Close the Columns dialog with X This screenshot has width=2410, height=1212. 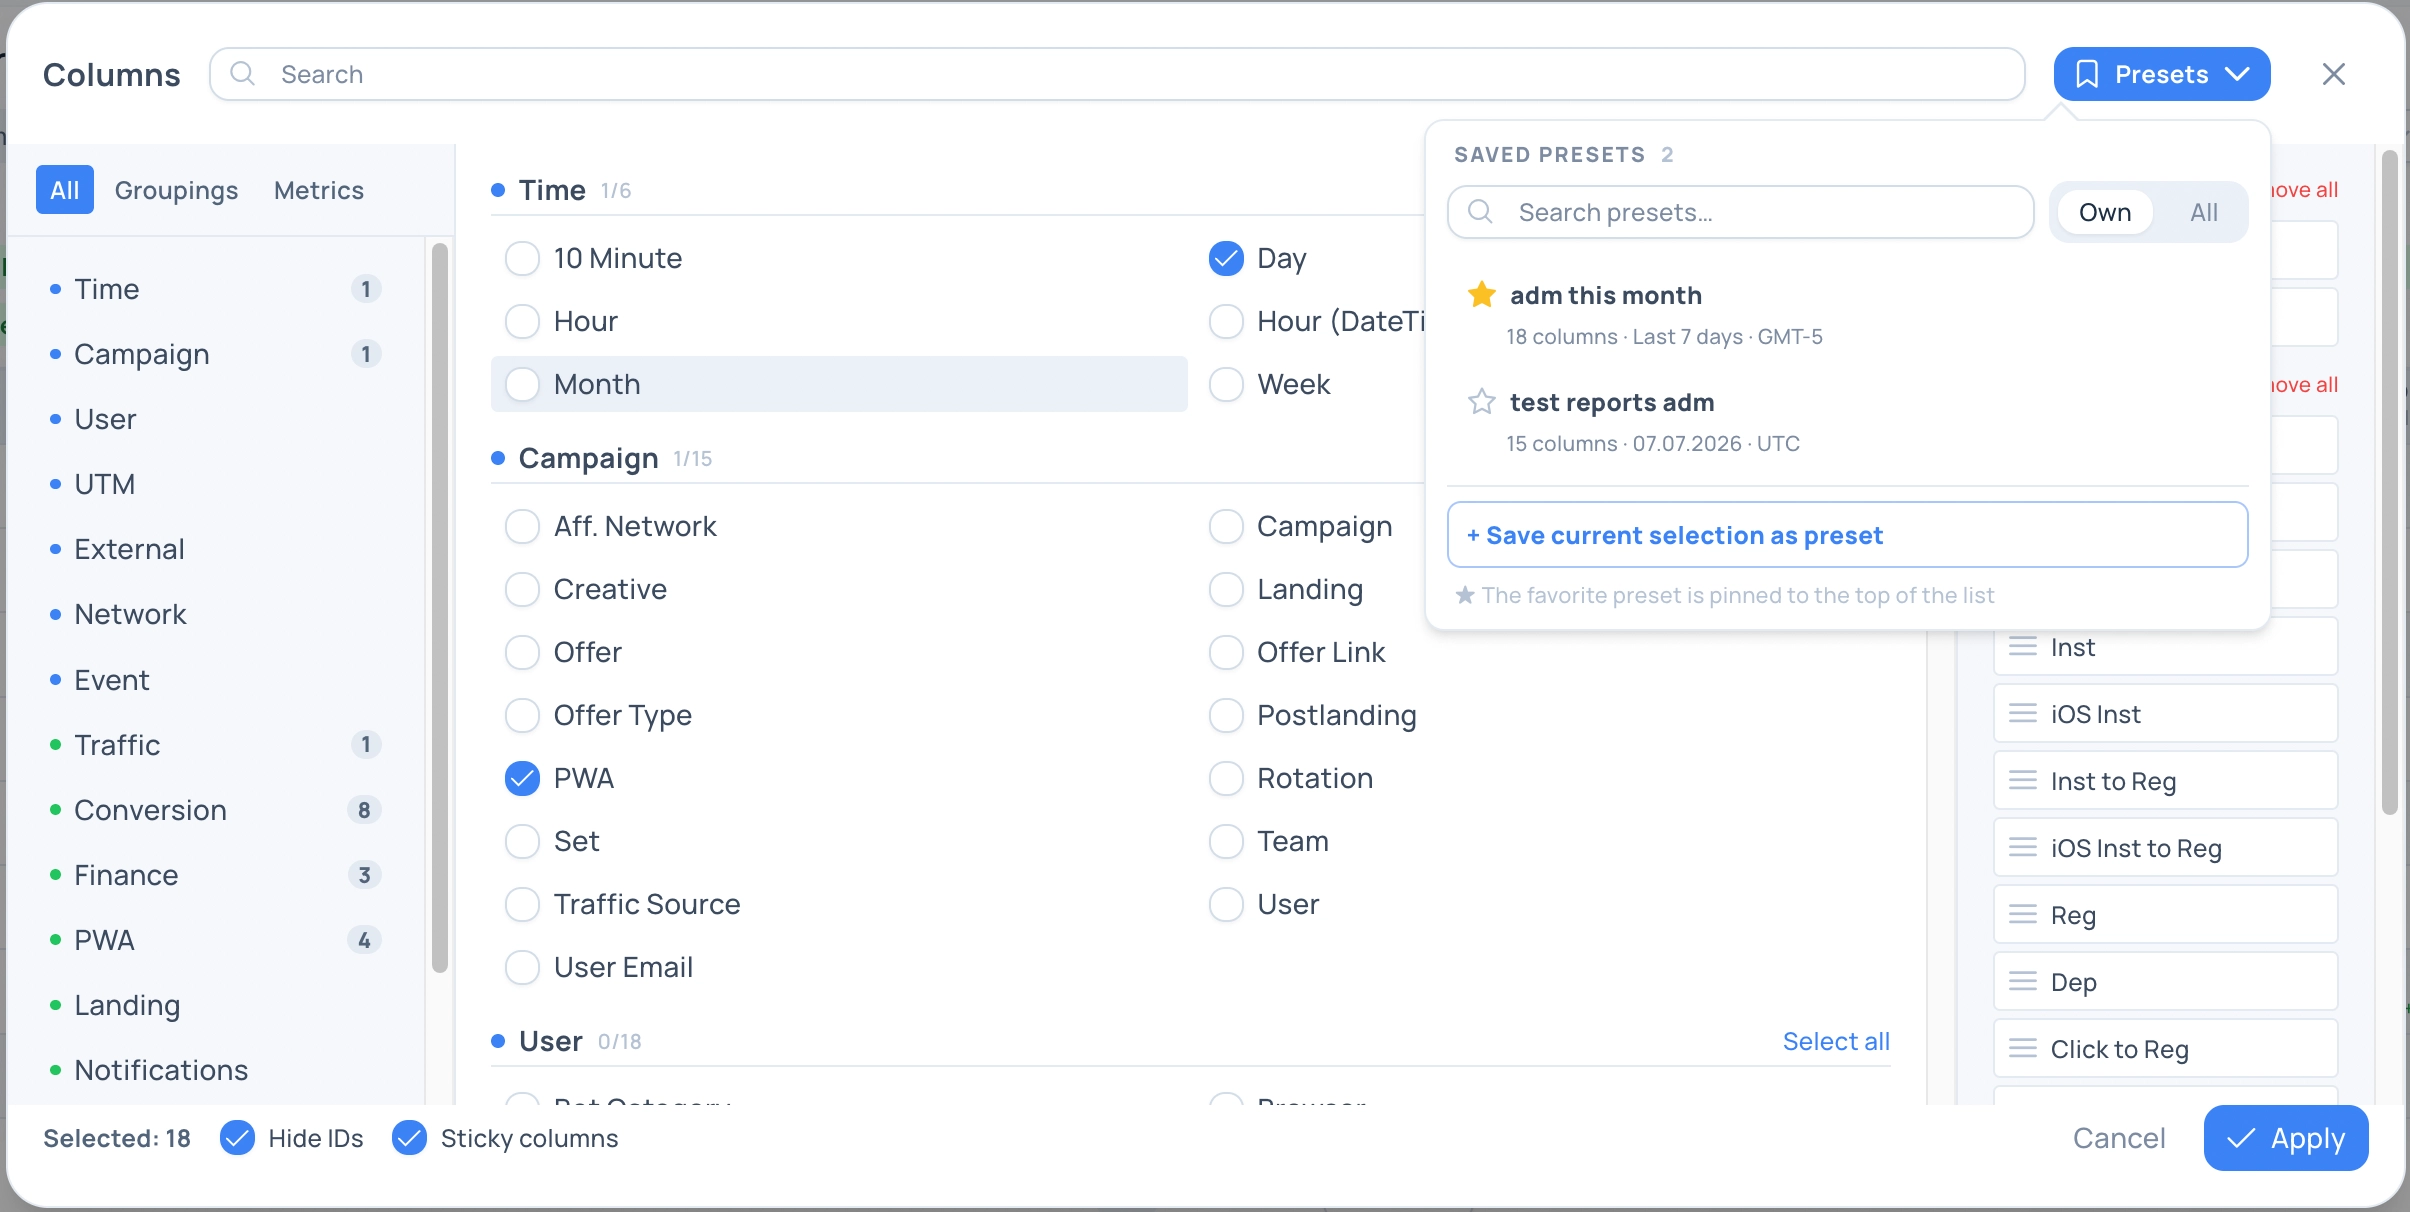point(2333,74)
